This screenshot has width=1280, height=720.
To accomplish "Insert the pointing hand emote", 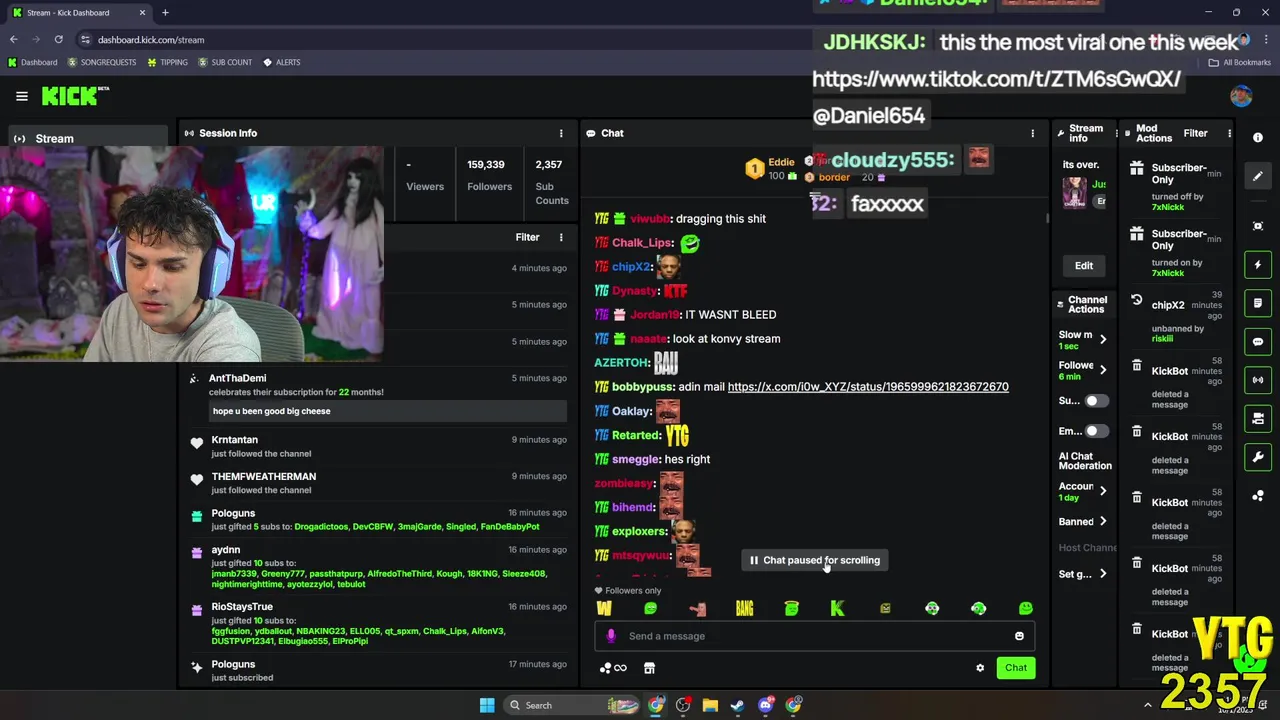I will coord(697,608).
